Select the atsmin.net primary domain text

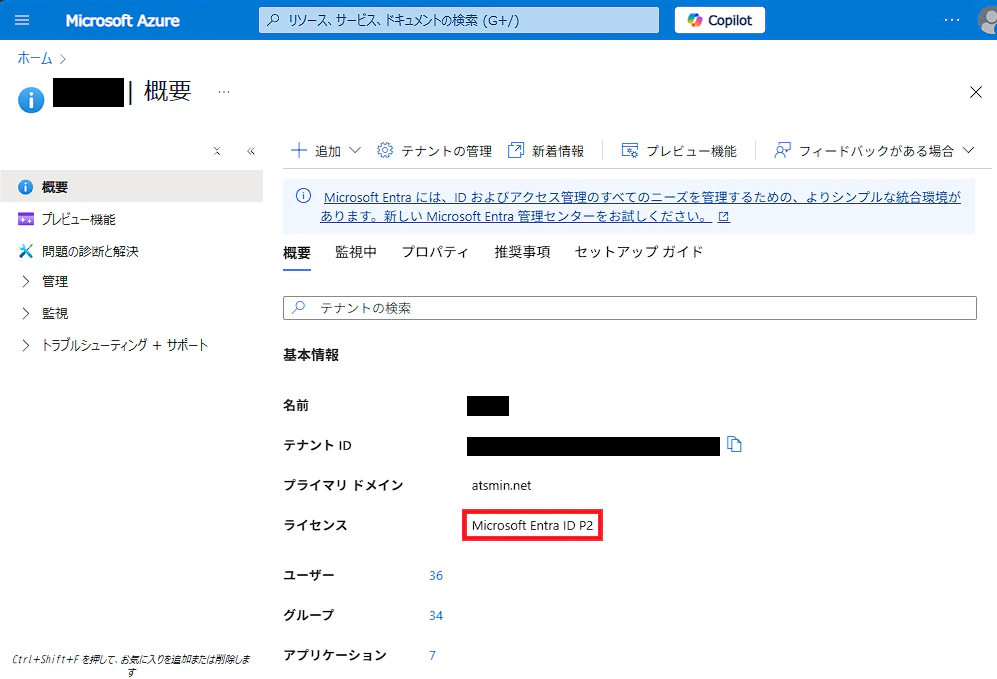(x=501, y=485)
